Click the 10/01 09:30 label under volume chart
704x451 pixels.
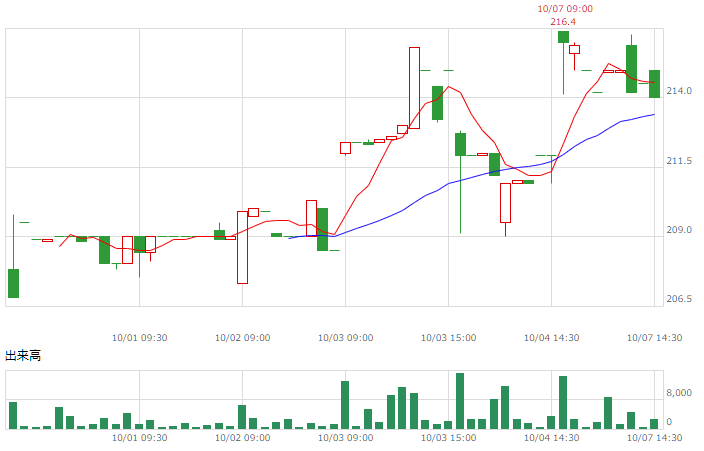[139, 438]
